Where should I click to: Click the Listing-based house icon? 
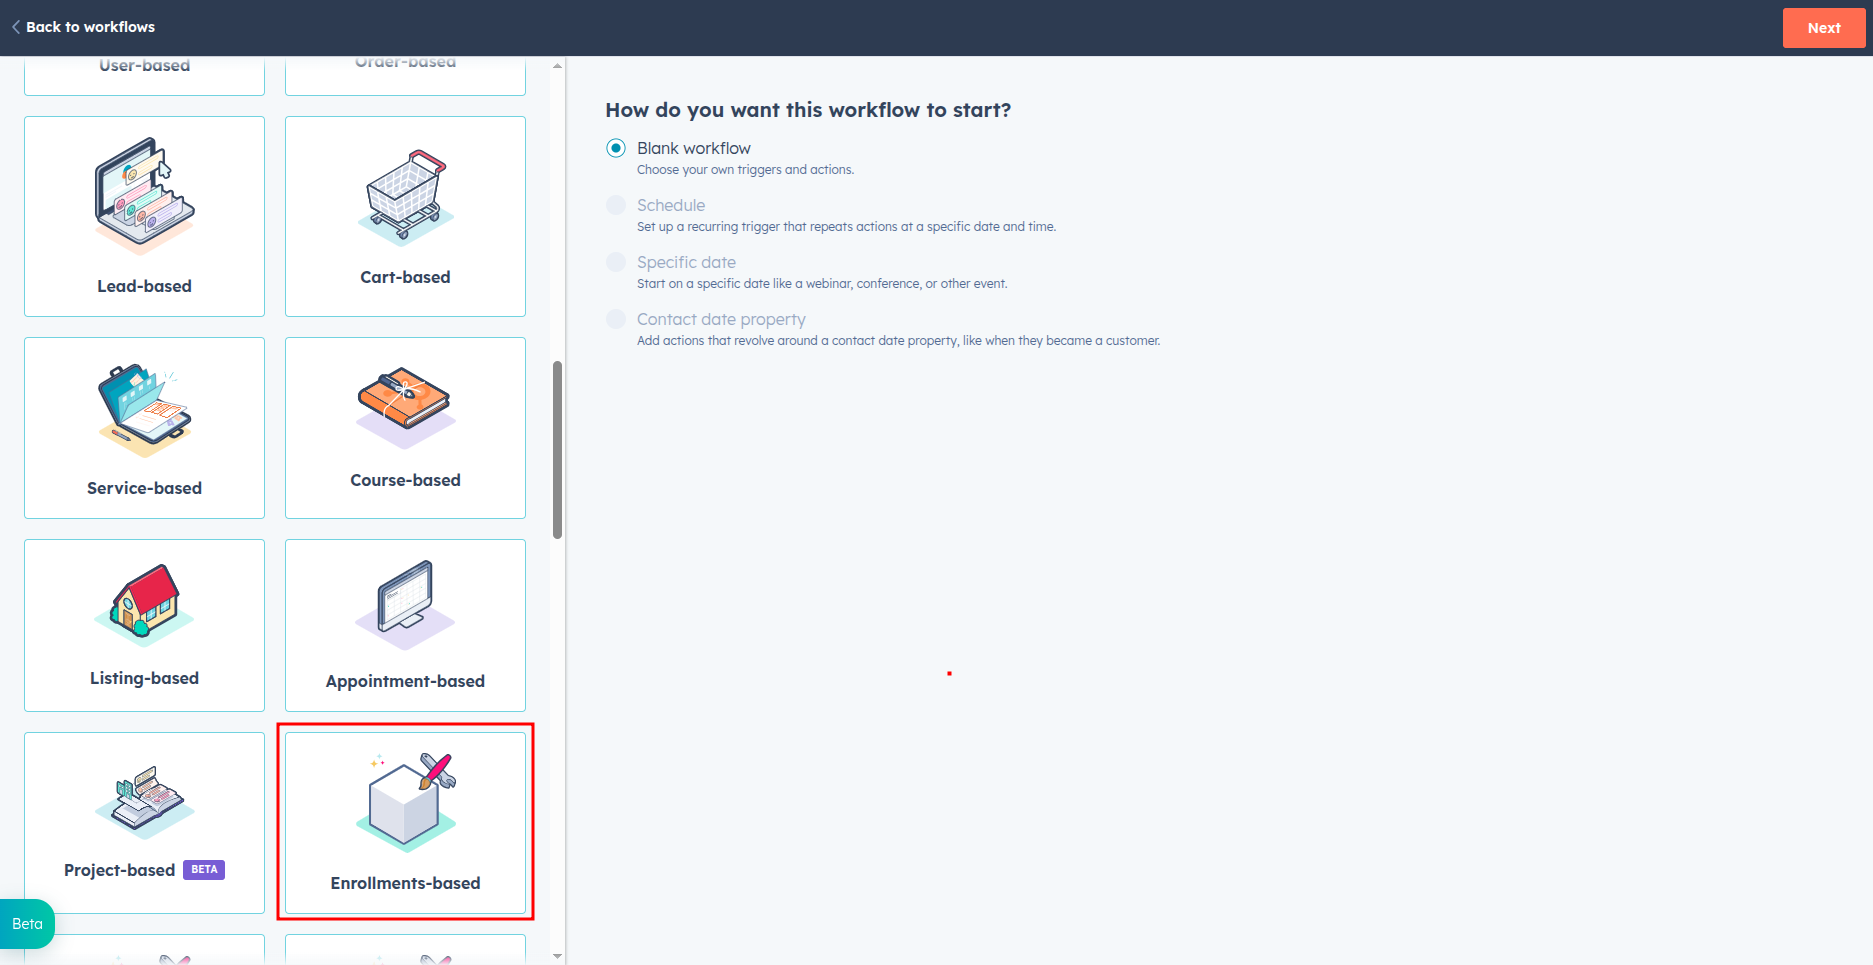pos(145,604)
